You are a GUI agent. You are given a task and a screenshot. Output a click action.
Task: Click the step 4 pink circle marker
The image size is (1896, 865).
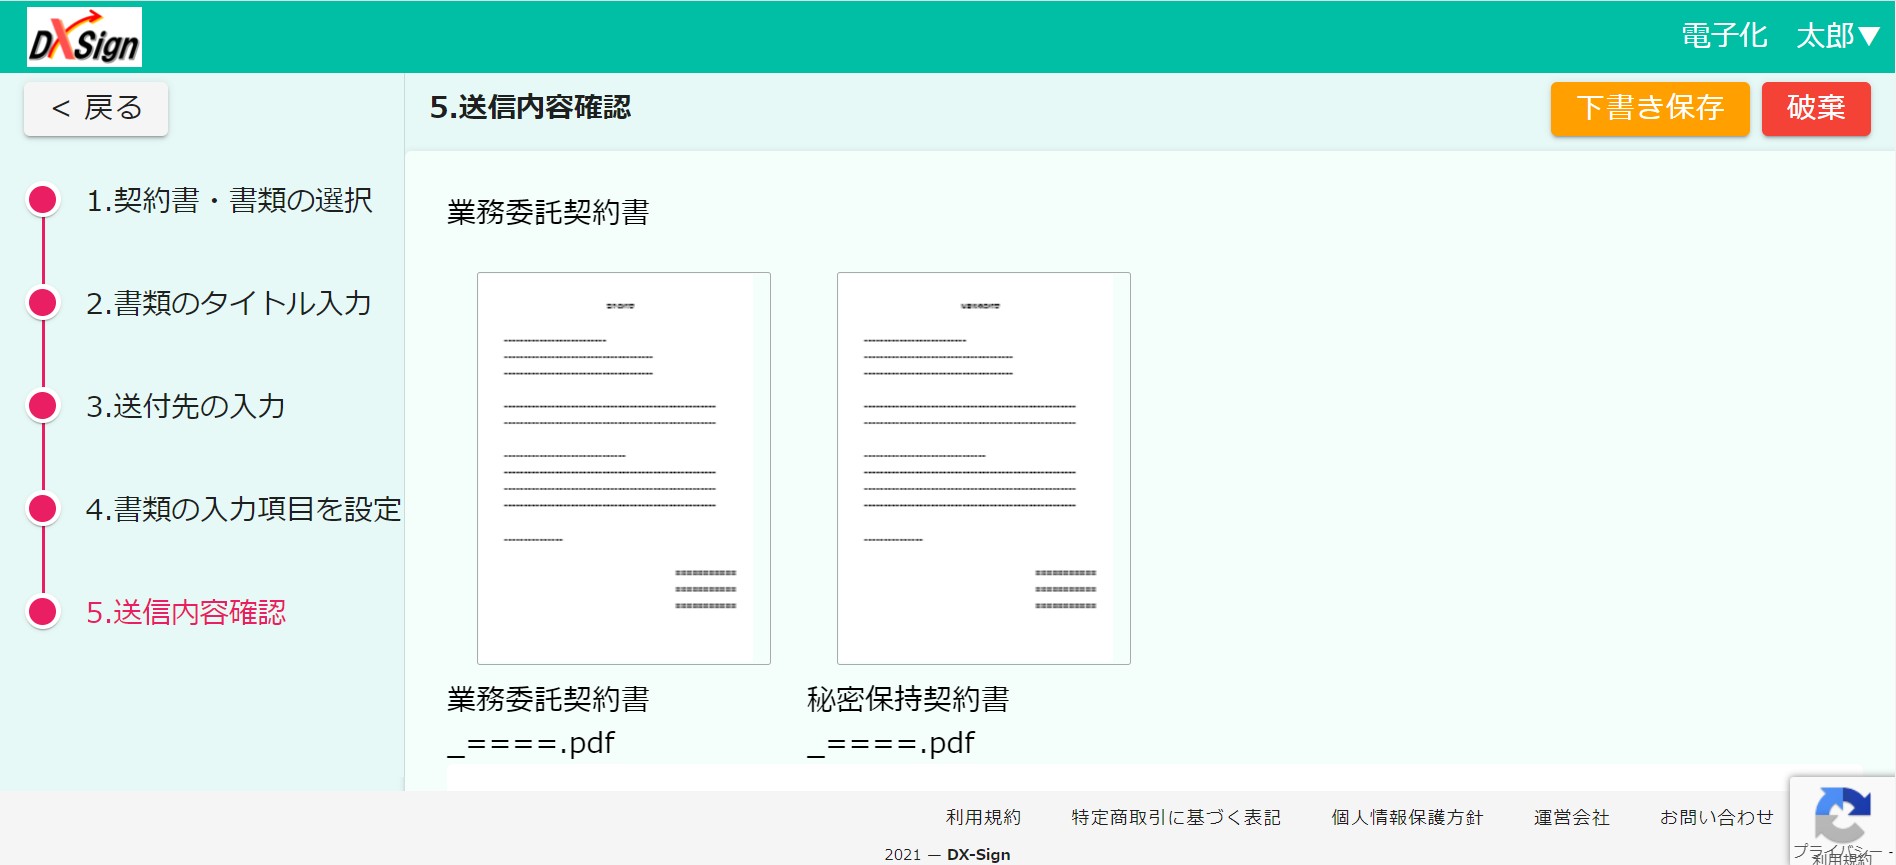pyautogui.click(x=43, y=509)
